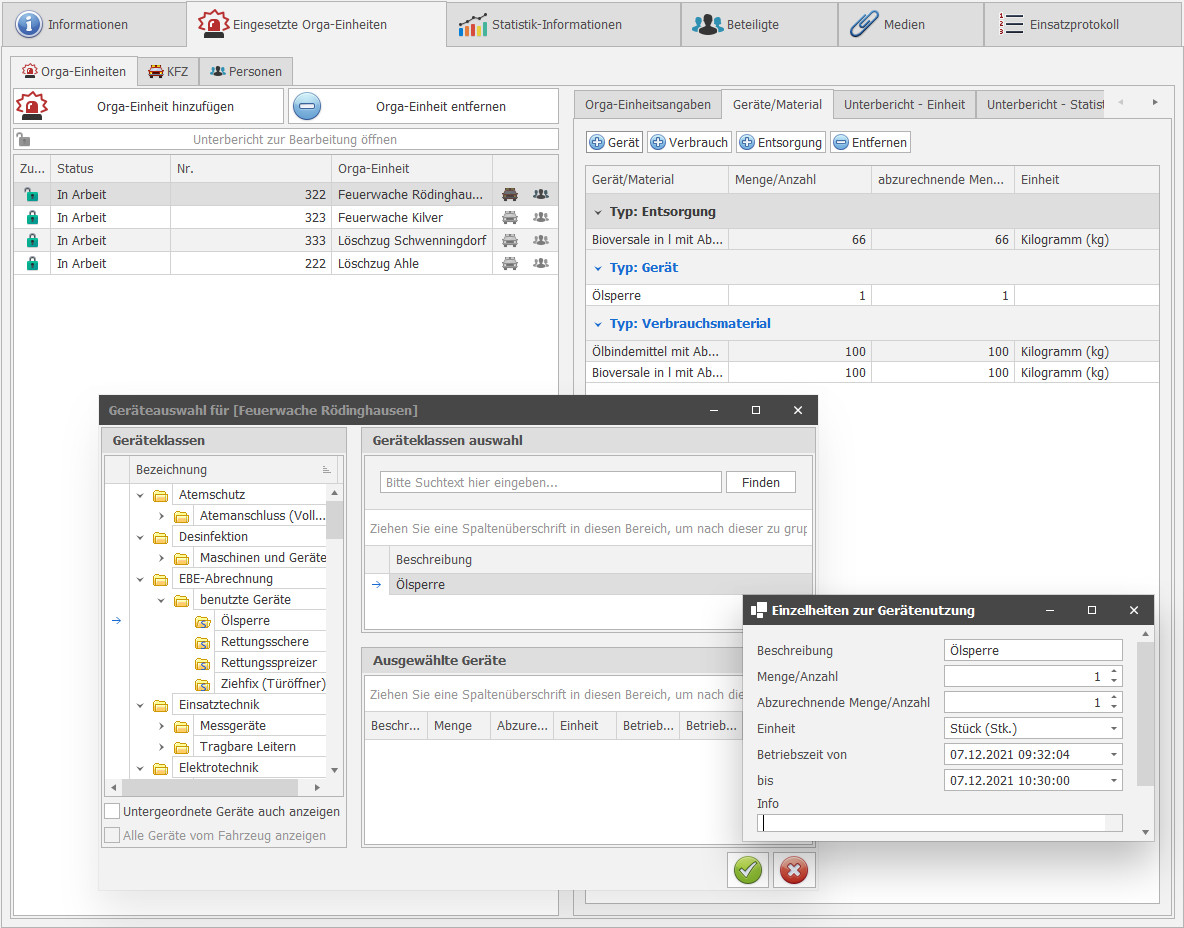
Task: Click the green checkmark confirm button
Action: point(748,870)
